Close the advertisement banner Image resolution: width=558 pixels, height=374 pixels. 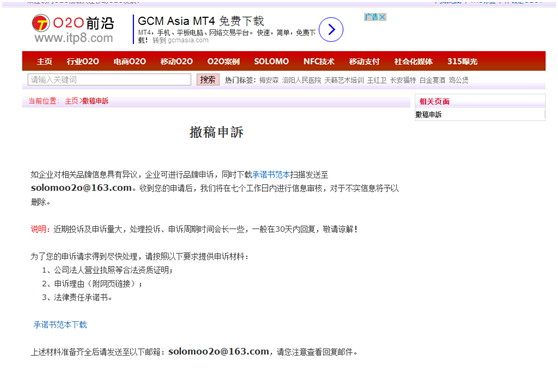click(x=383, y=17)
